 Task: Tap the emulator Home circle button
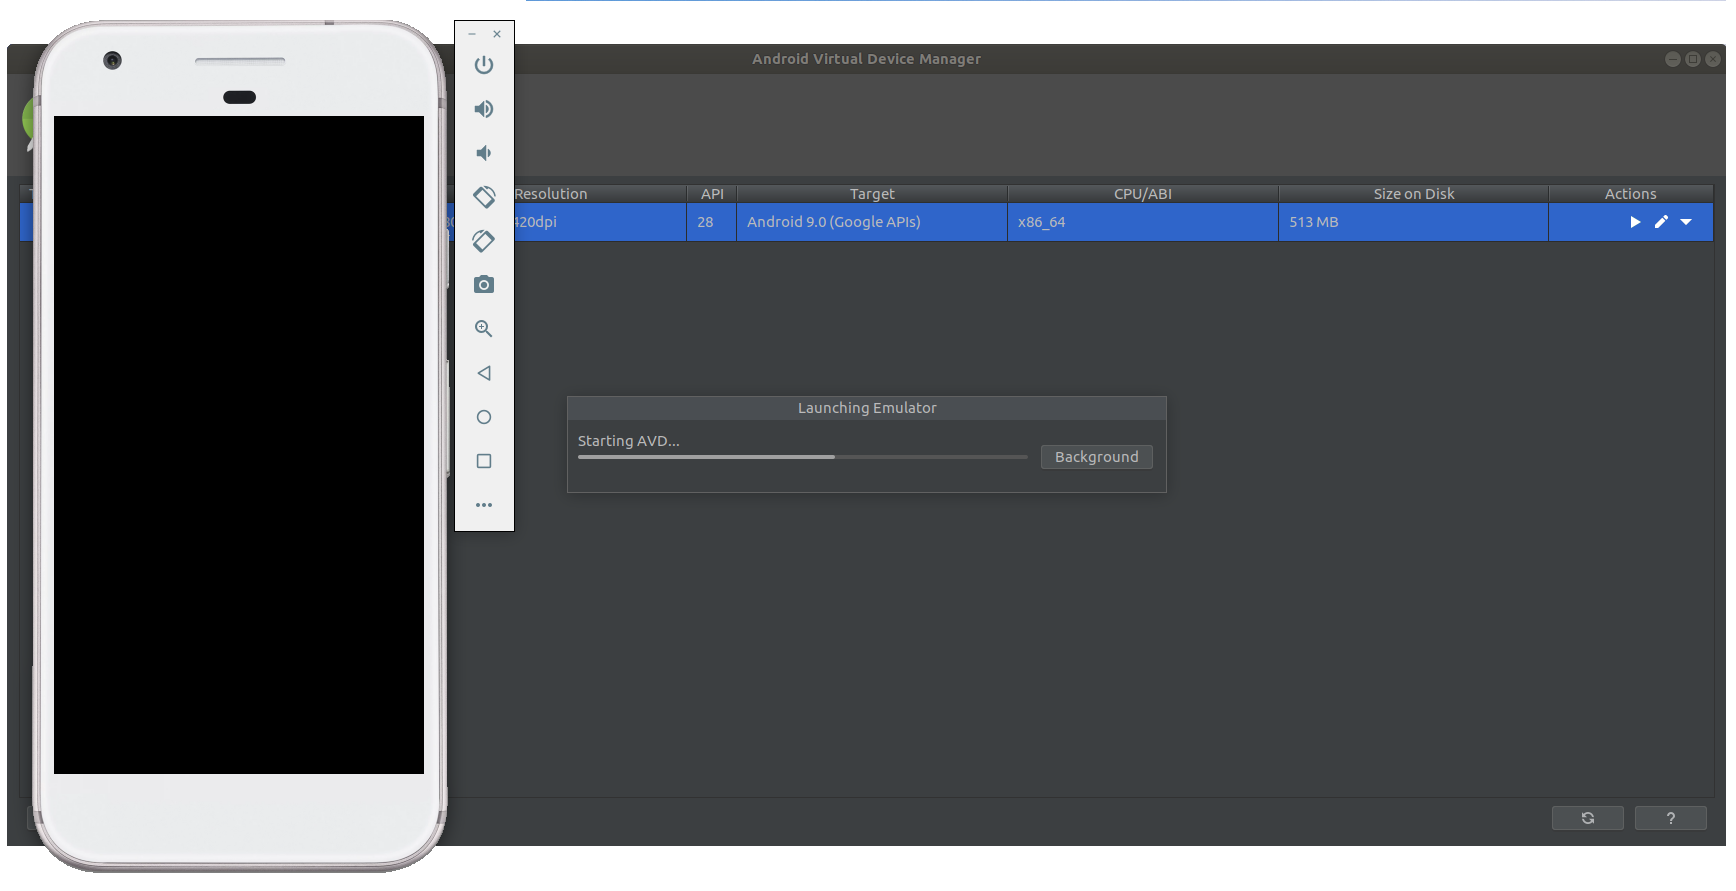(x=484, y=417)
